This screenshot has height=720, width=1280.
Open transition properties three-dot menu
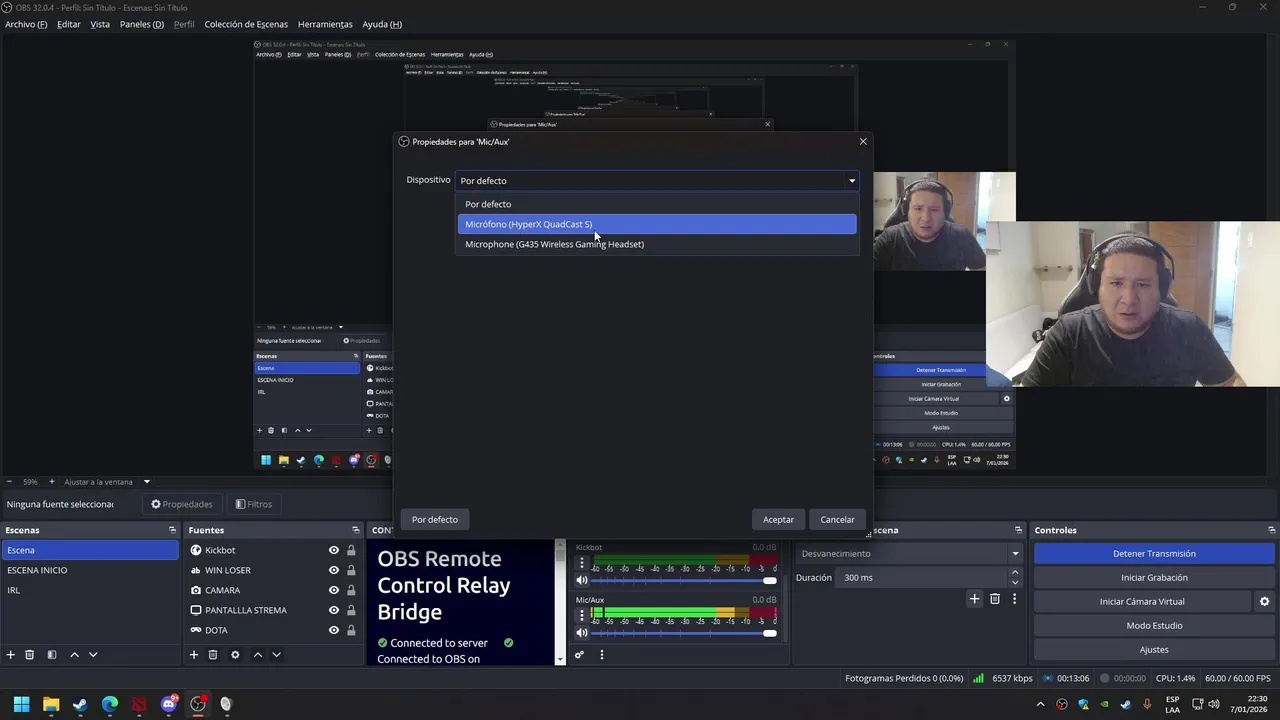click(x=1014, y=599)
